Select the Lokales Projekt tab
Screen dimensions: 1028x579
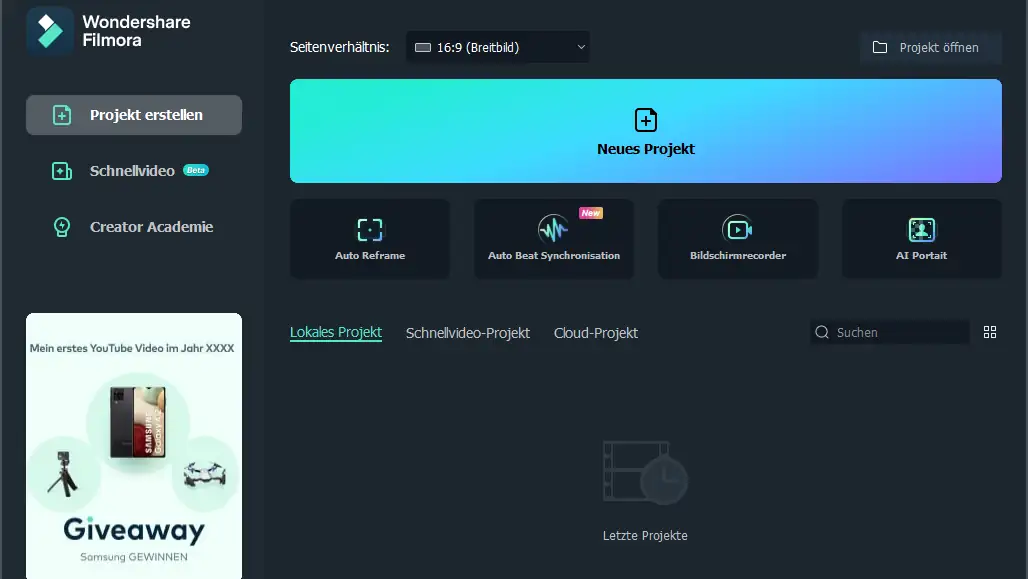336,332
